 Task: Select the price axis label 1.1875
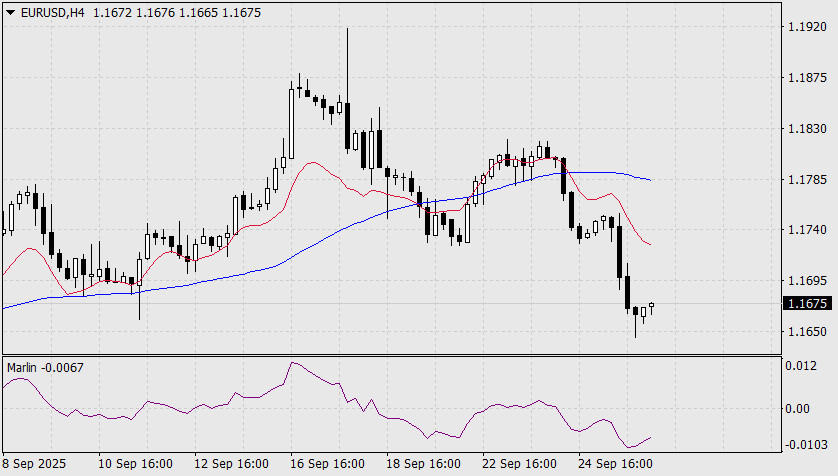pos(807,78)
